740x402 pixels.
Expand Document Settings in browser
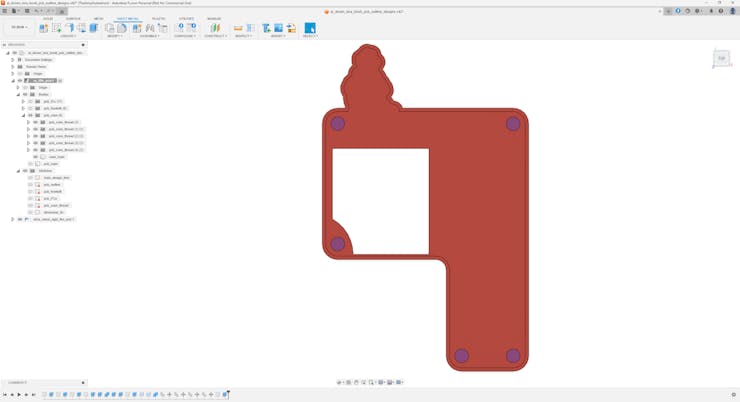13,60
